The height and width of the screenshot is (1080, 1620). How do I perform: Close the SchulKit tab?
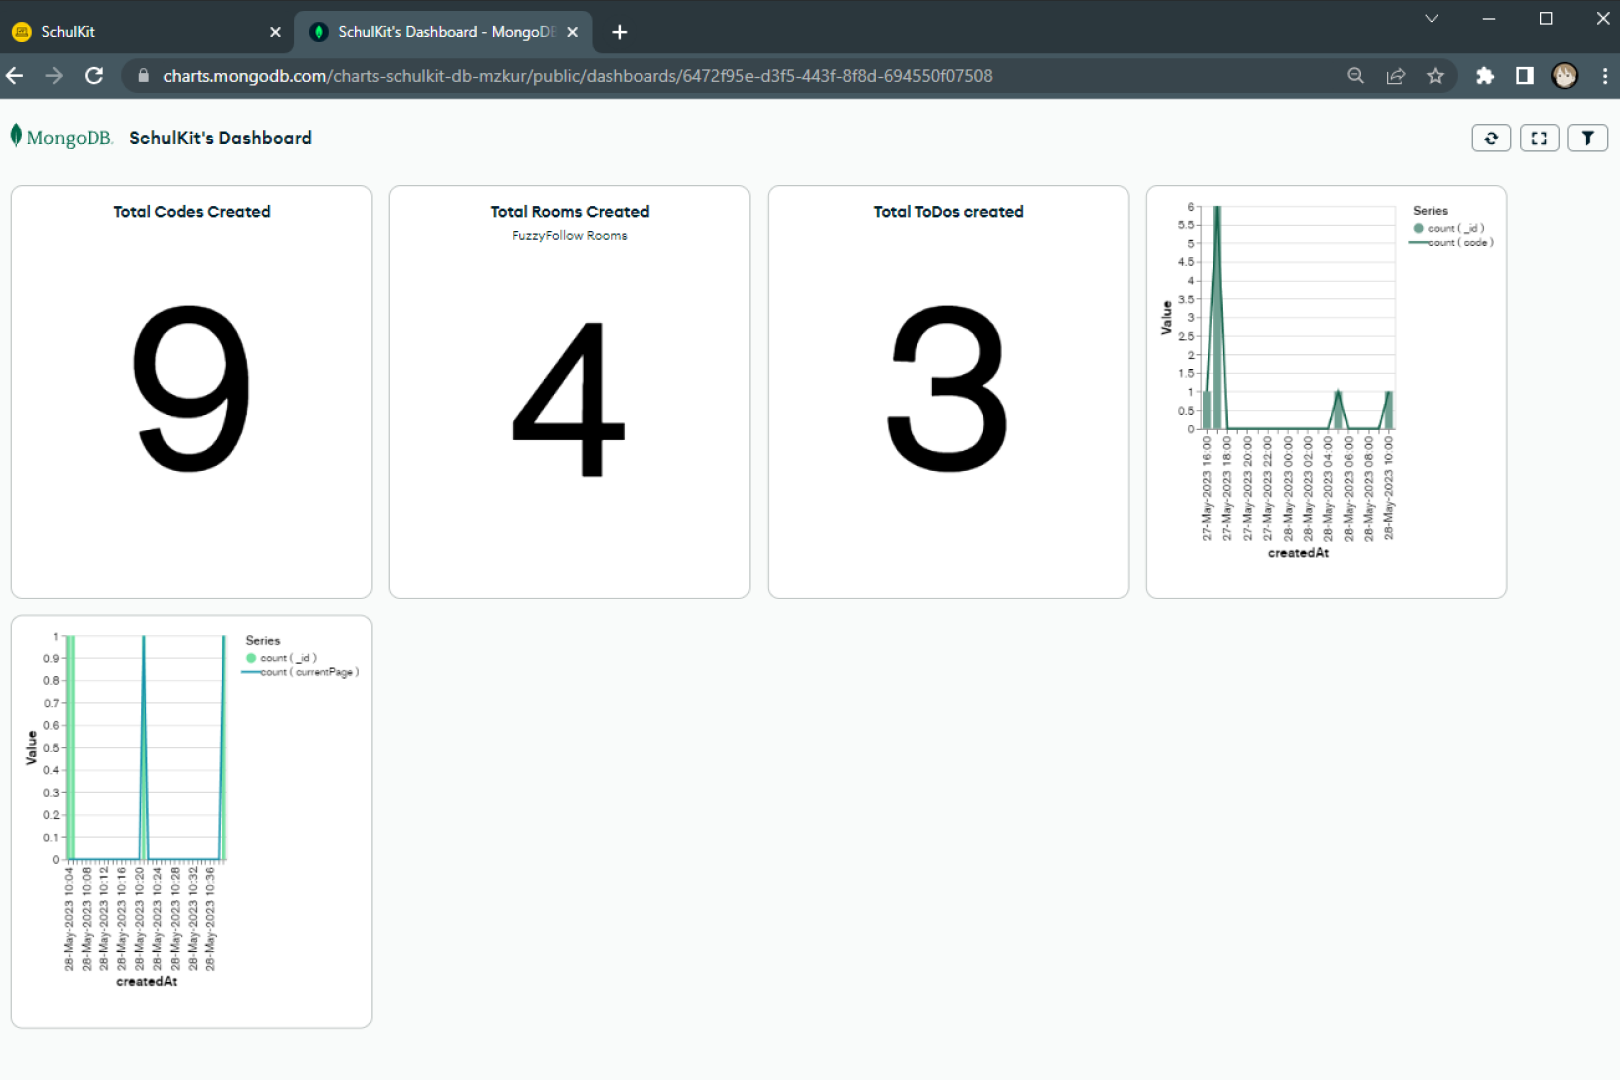point(275,32)
